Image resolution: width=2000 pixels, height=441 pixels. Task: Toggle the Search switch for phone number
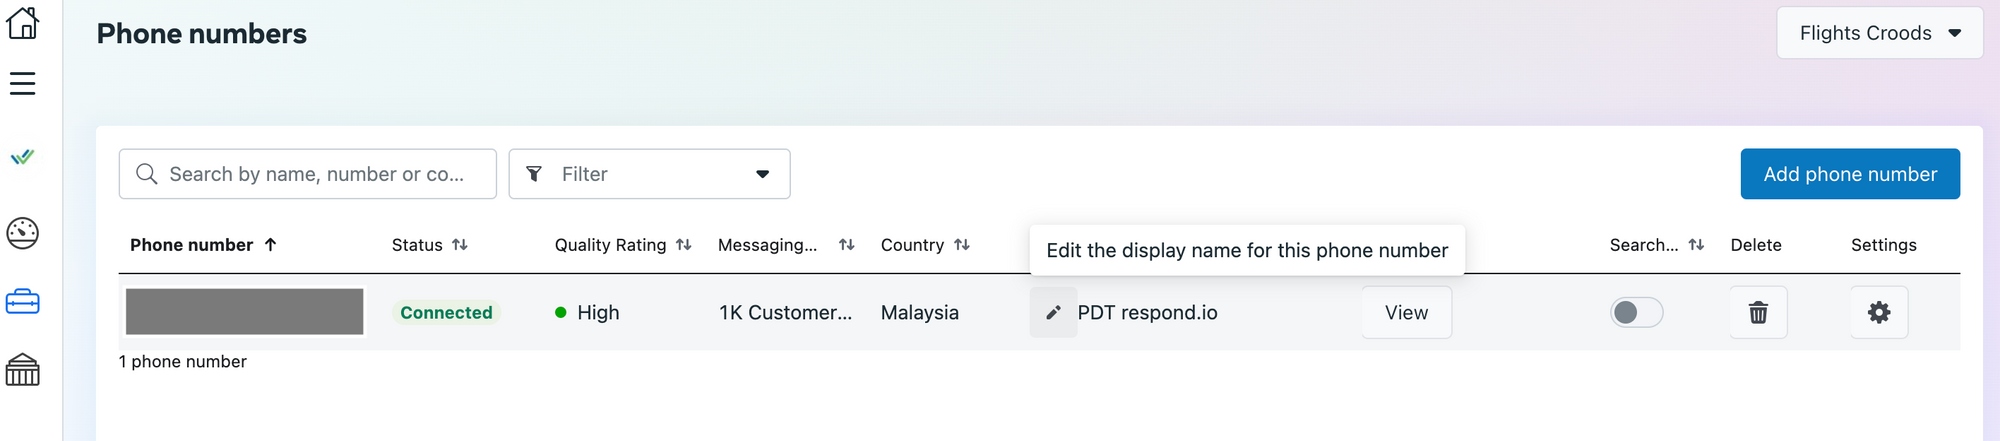1636,313
